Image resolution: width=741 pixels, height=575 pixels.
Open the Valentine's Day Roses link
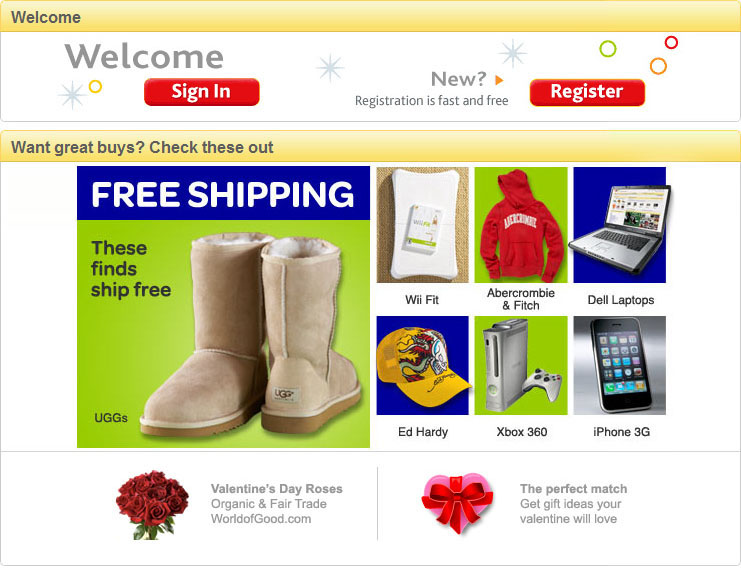pyautogui.click(x=277, y=504)
